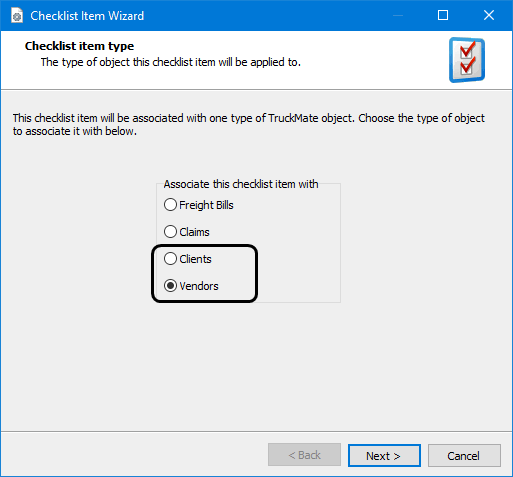Minimize the wizard window
This screenshot has height=477, width=513.
point(398,15)
